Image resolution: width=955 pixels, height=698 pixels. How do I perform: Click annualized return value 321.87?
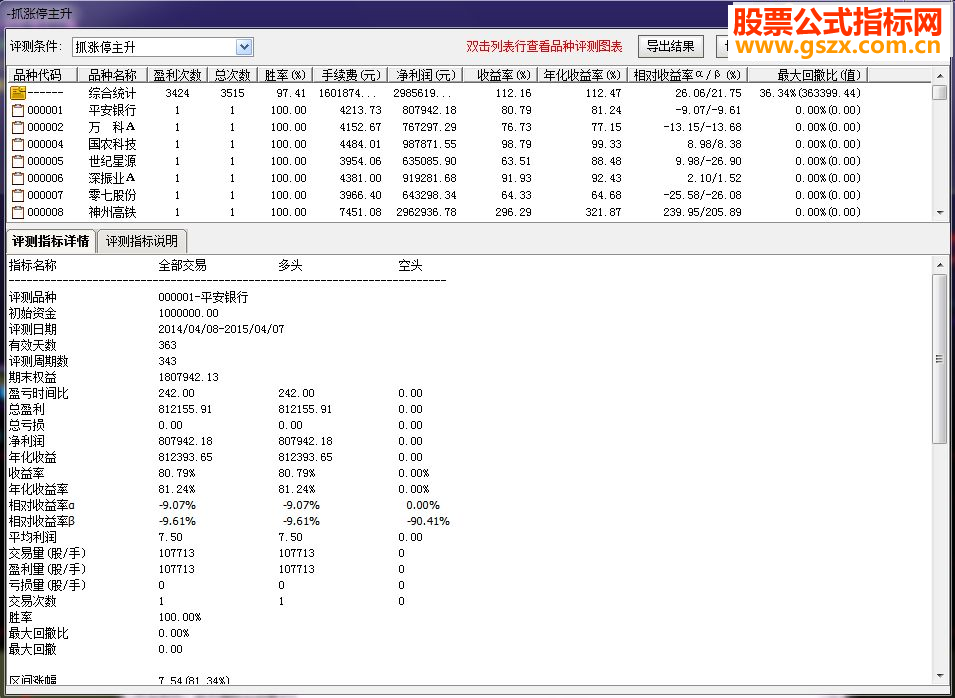pyautogui.click(x=603, y=213)
